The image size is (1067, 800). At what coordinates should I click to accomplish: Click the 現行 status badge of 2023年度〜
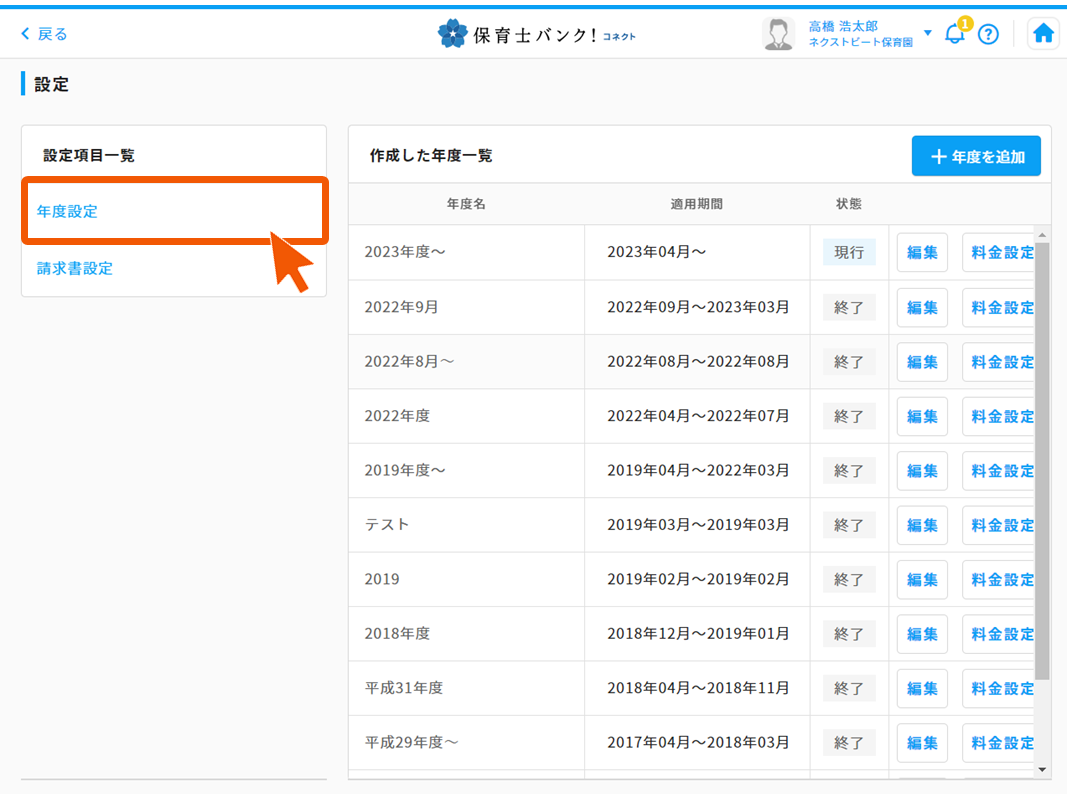(x=849, y=252)
